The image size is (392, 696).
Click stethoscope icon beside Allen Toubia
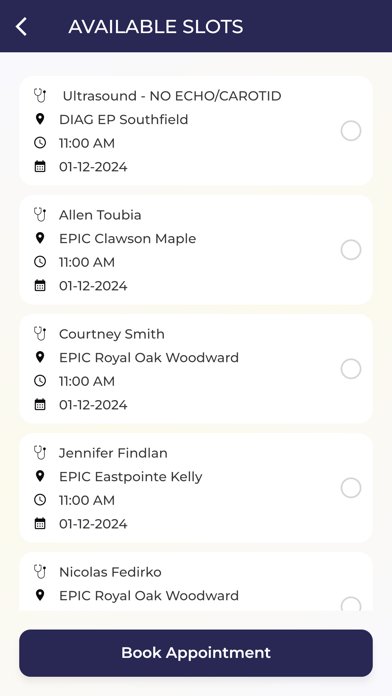[40, 214]
